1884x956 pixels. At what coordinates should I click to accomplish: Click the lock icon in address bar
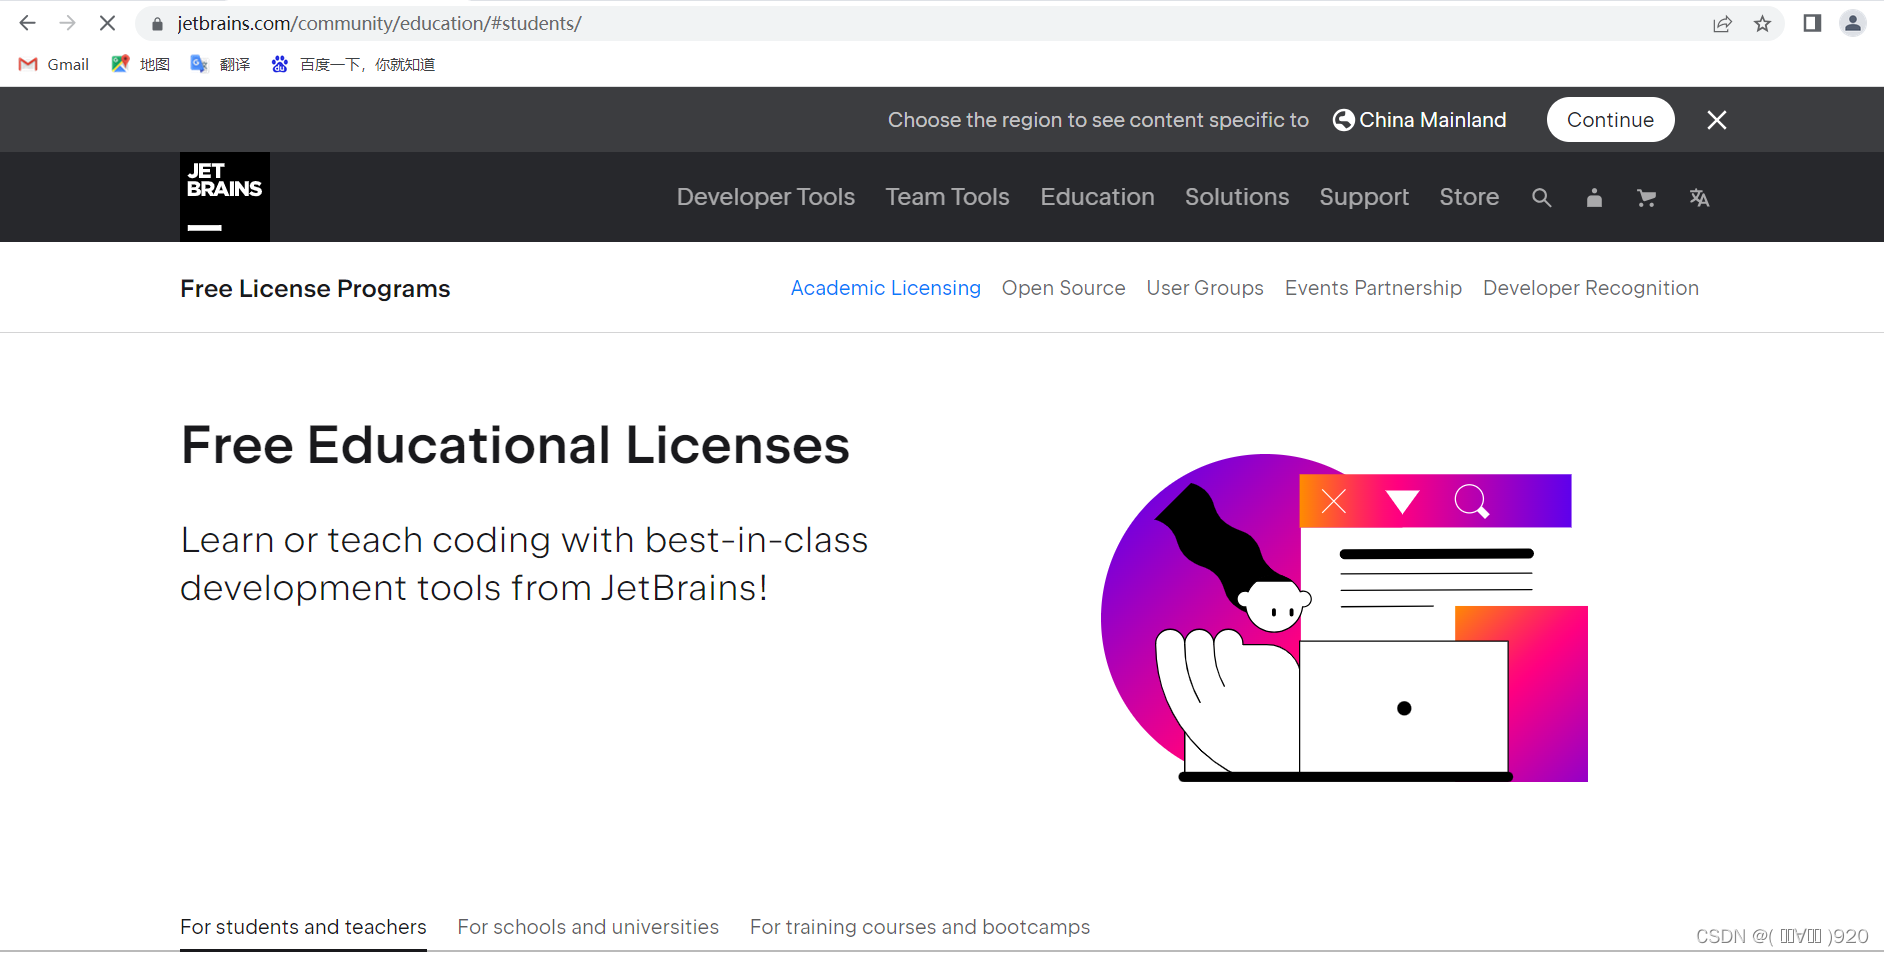point(157,24)
